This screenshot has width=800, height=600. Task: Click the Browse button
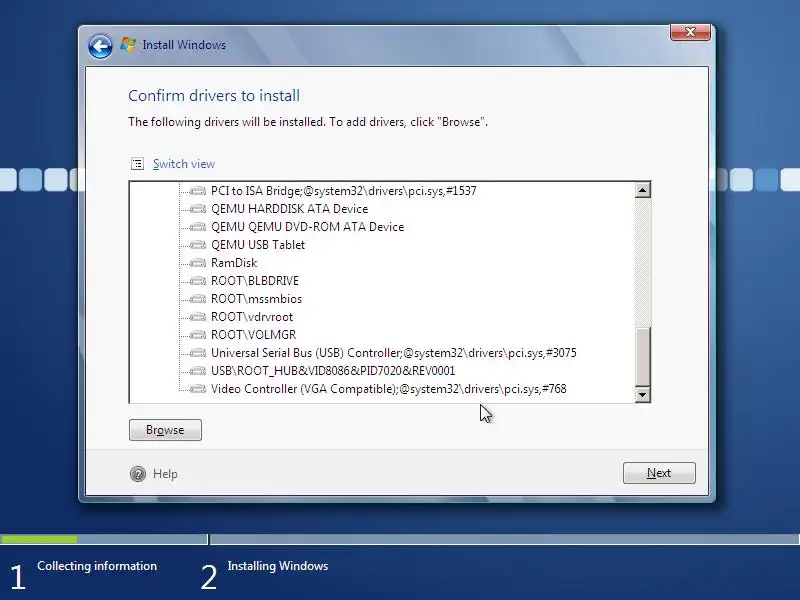pos(165,430)
